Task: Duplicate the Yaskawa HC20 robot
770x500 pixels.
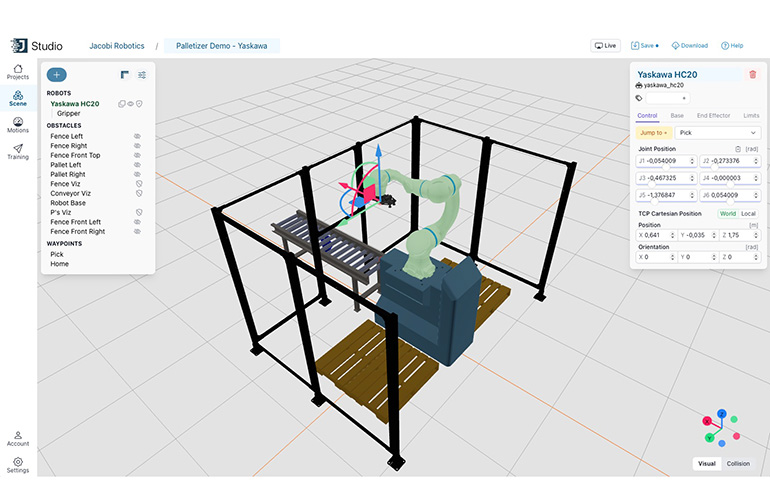Action: click(121, 103)
